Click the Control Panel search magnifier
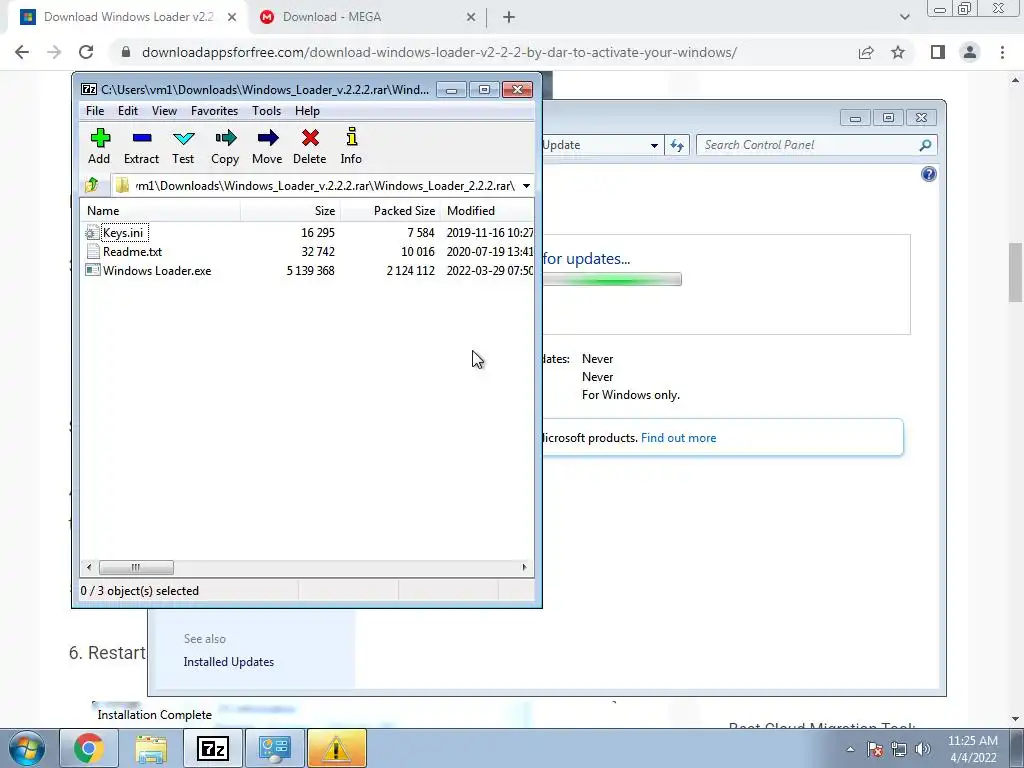The width and height of the screenshot is (1024, 768). tap(925, 145)
